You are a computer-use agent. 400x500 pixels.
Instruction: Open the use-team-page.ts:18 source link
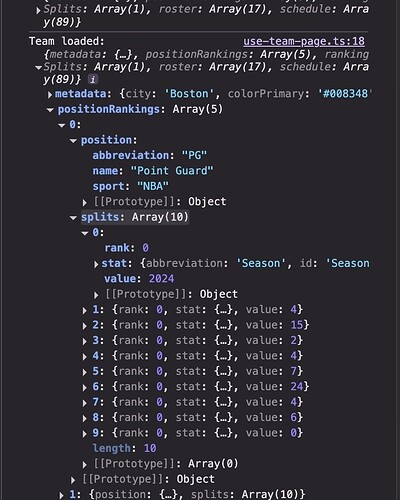click(x=304, y=41)
